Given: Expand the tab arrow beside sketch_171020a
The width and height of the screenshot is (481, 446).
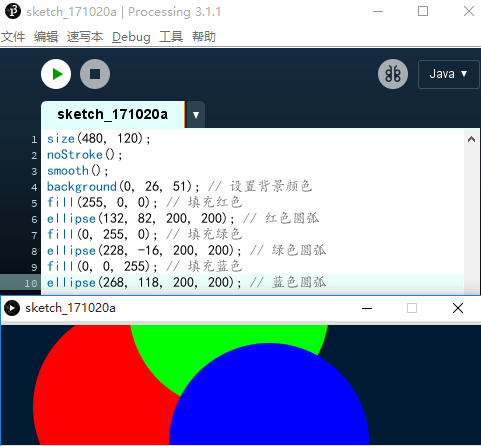Looking at the screenshot, I should pos(196,115).
